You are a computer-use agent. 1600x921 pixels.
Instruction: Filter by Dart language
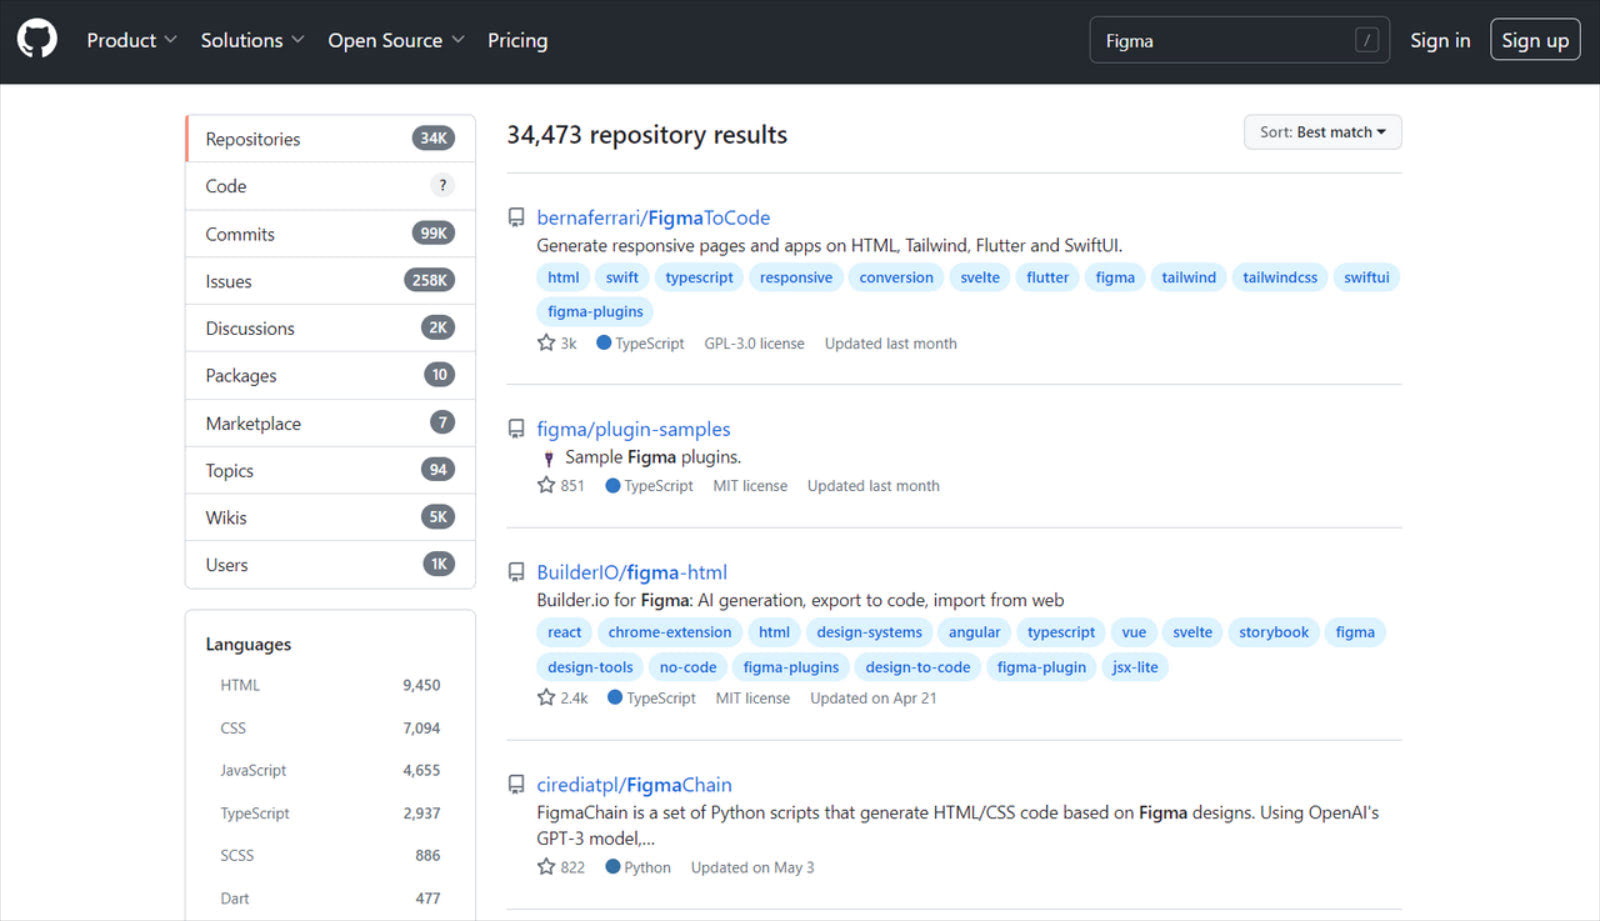click(330, 898)
